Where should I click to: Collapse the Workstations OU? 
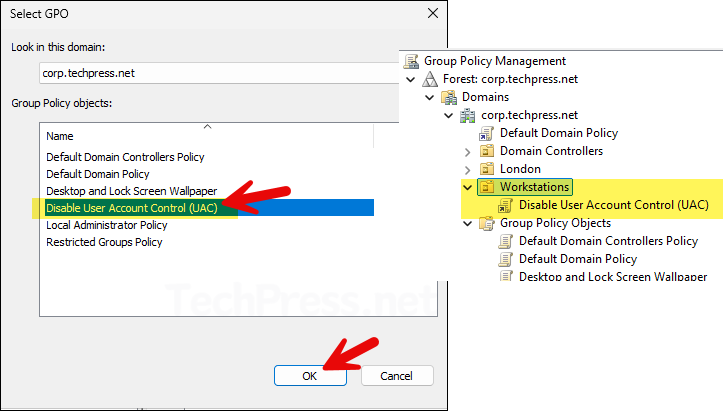point(468,187)
